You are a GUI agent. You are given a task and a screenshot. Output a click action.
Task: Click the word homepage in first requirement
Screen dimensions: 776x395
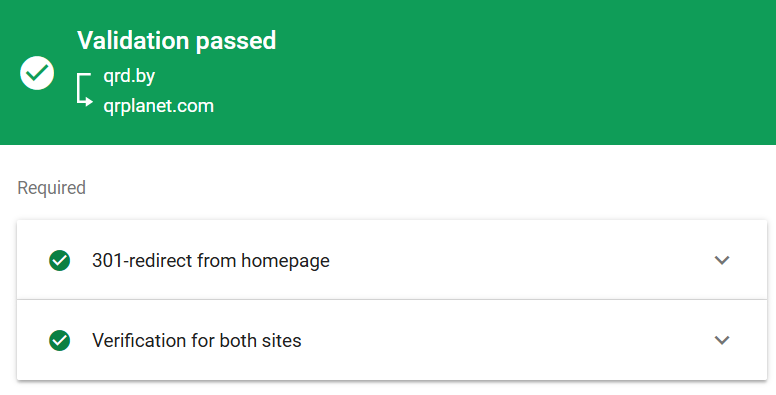point(285,260)
